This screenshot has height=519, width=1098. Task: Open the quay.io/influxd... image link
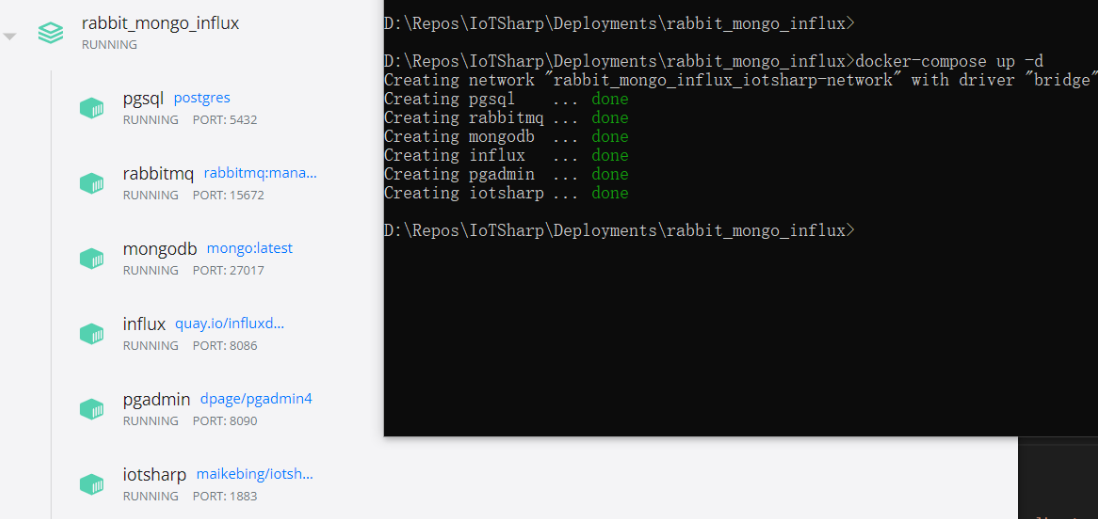(x=230, y=324)
